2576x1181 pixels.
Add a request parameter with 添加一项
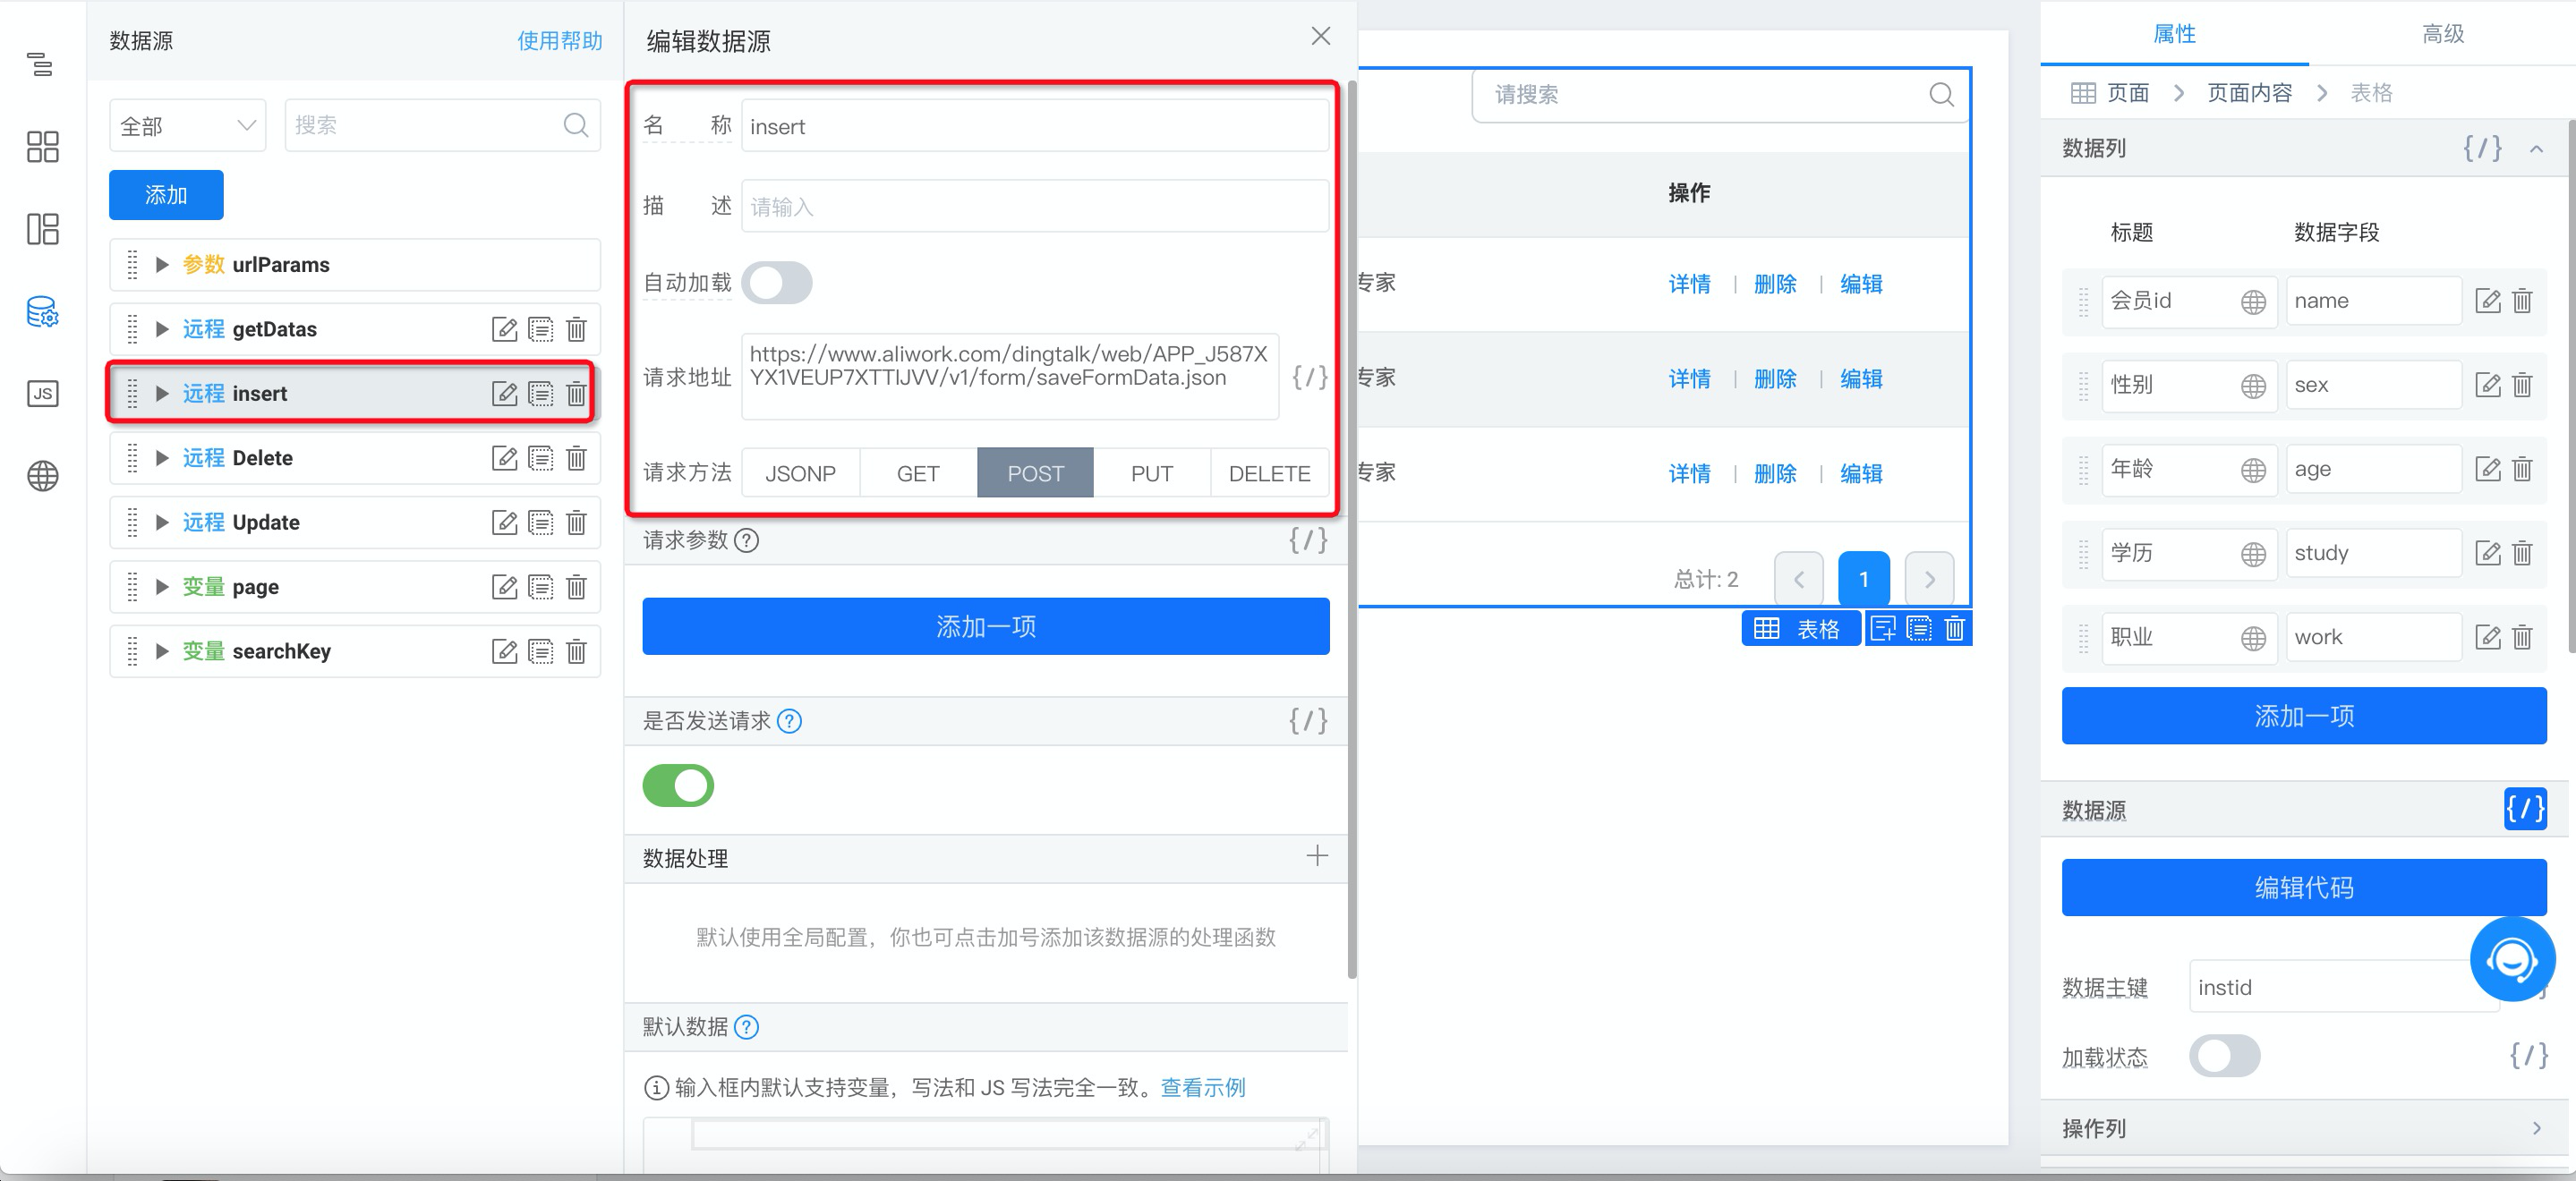tap(985, 627)
